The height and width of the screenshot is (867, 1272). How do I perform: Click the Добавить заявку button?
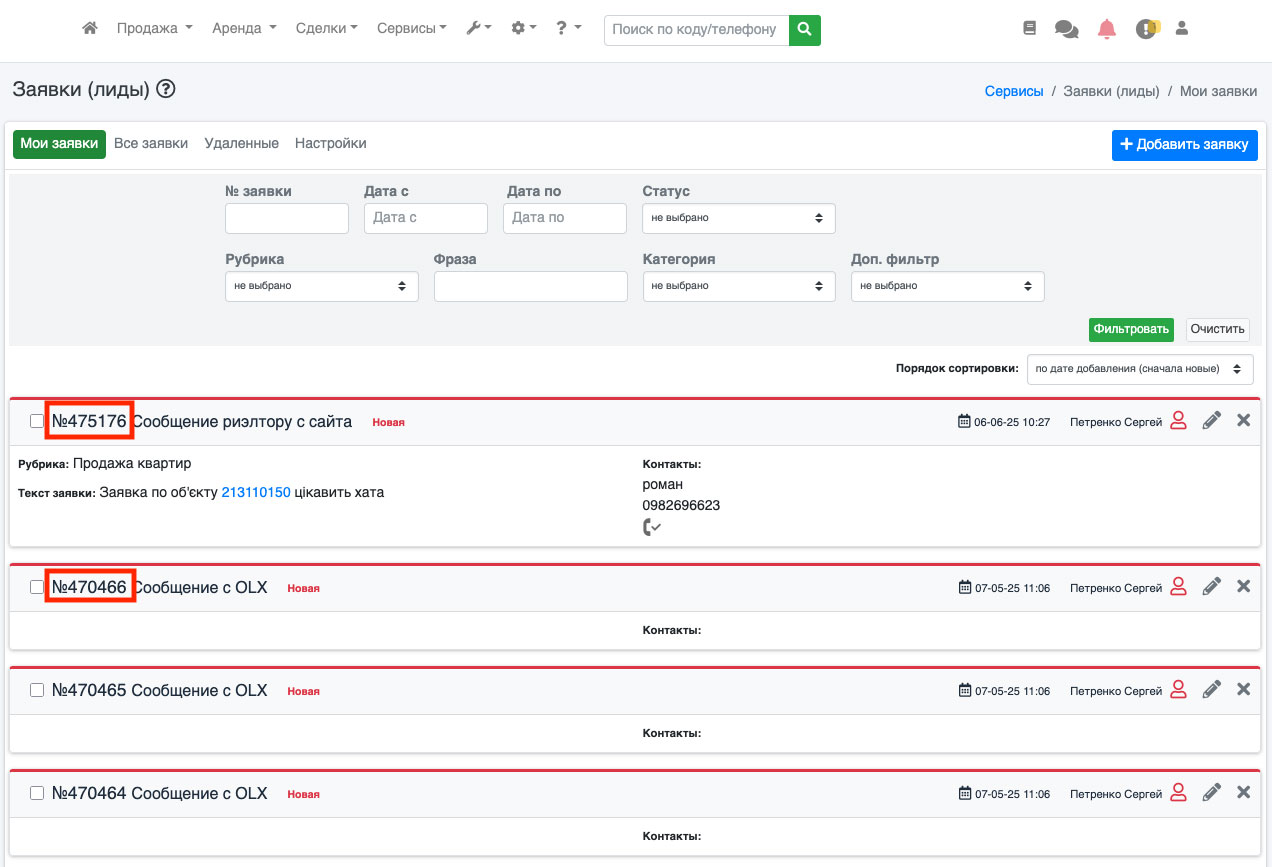[x=1184, y=144]
